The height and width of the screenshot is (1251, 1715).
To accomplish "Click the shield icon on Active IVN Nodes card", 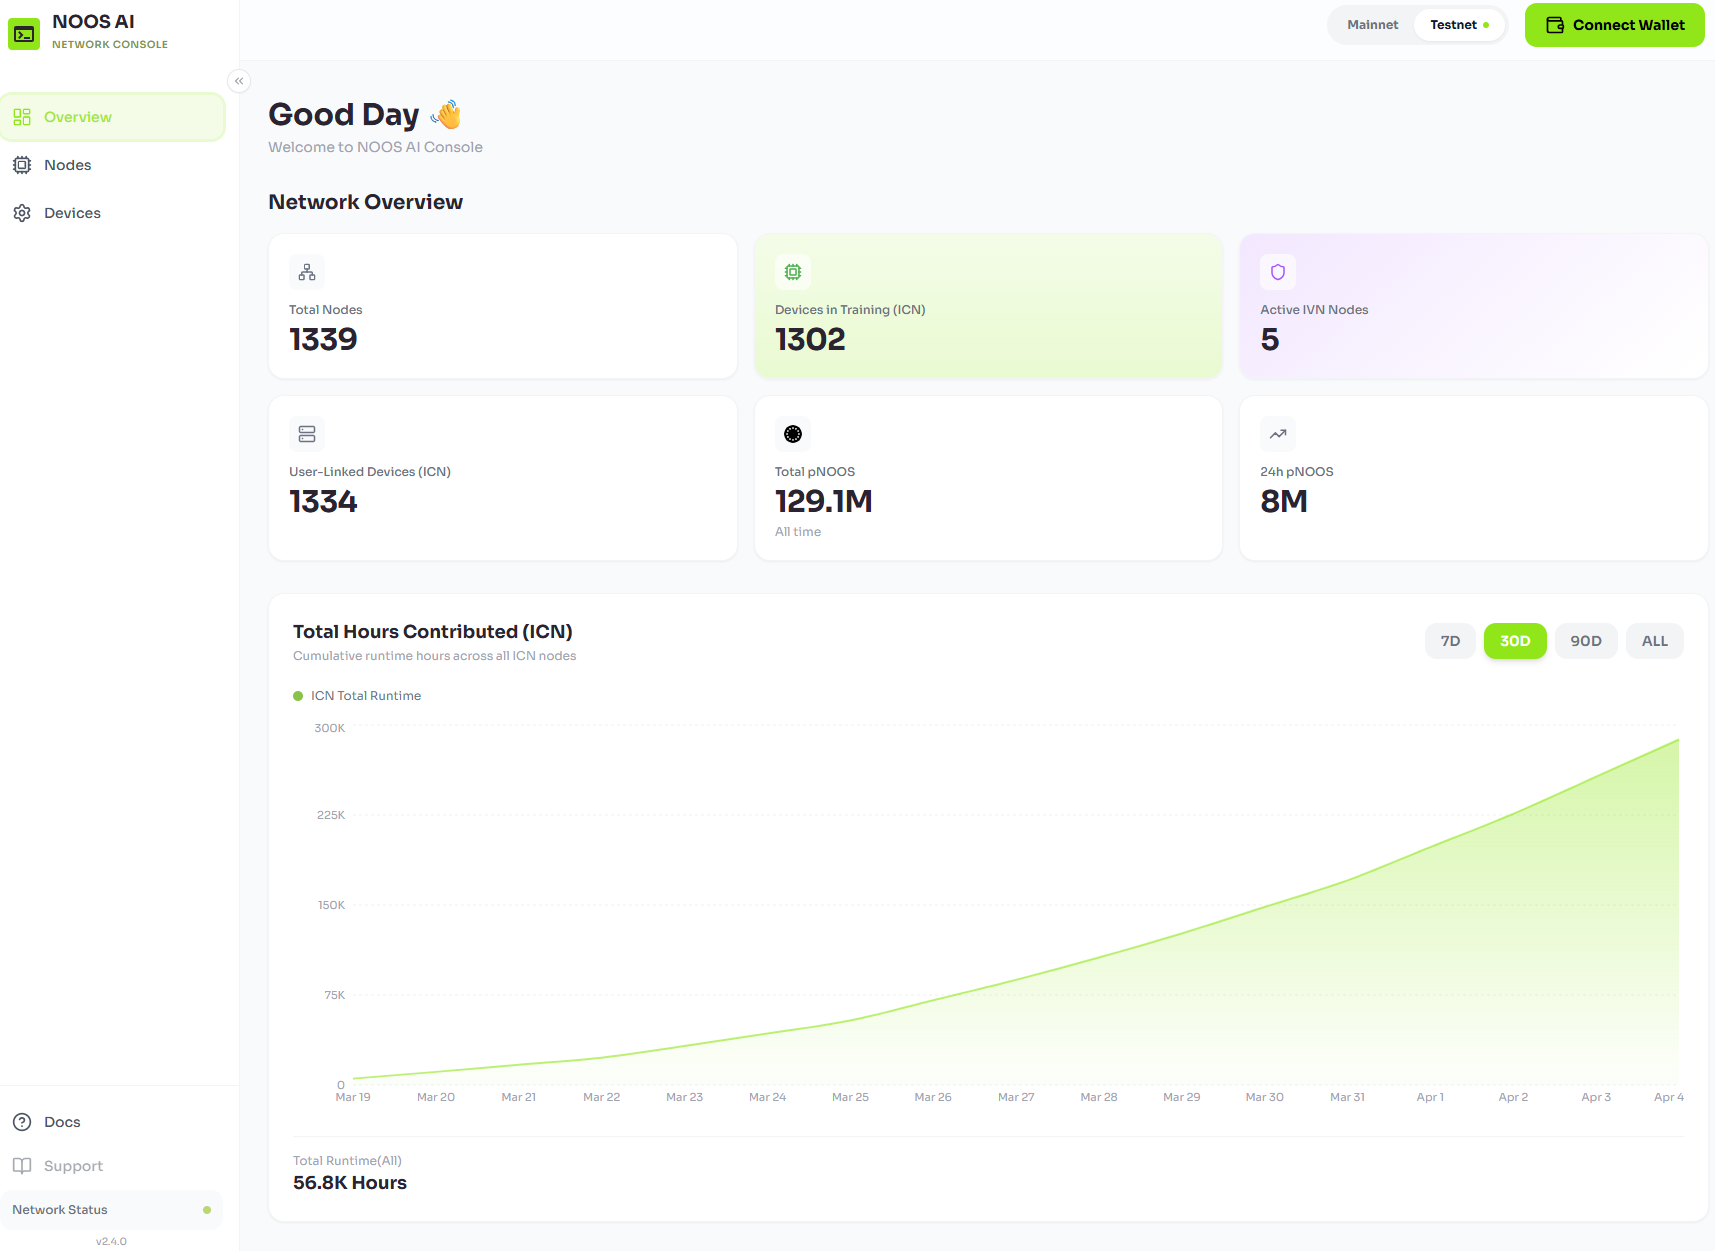I will coord(1277,271).
